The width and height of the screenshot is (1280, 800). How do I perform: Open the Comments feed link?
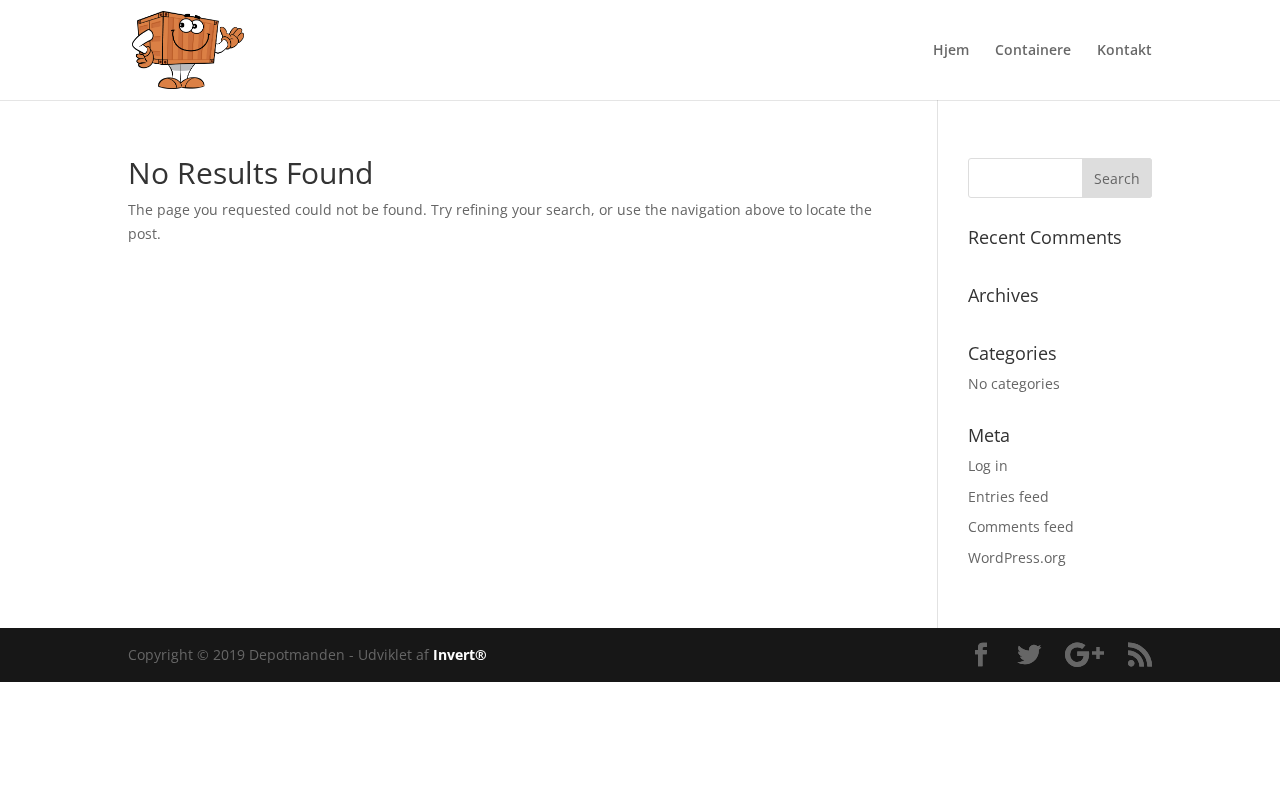tap(1021, 527)
